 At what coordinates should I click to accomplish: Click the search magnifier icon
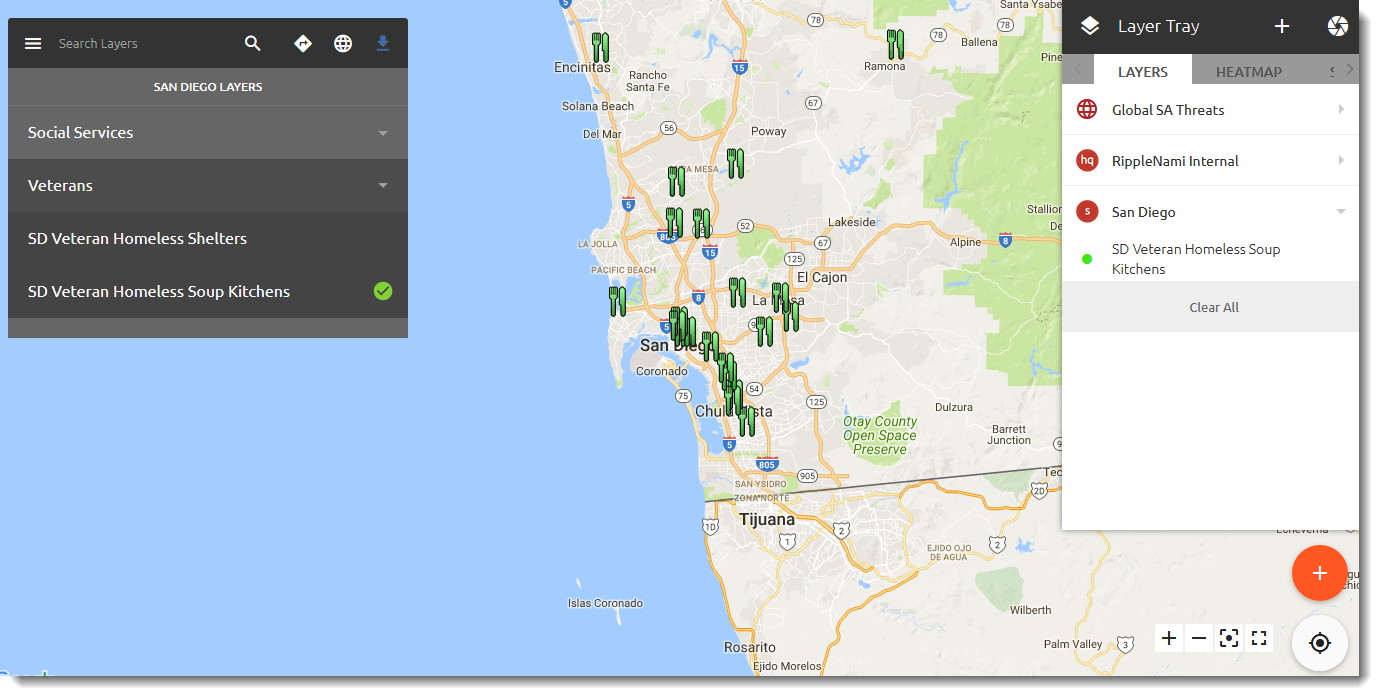coord(252,43)
